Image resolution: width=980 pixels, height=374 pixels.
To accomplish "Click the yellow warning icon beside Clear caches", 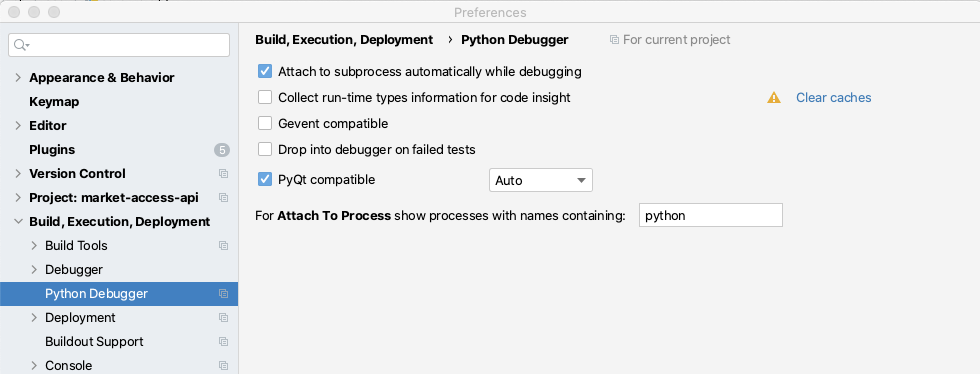I will pyautogui.click(x=774, y=98).
